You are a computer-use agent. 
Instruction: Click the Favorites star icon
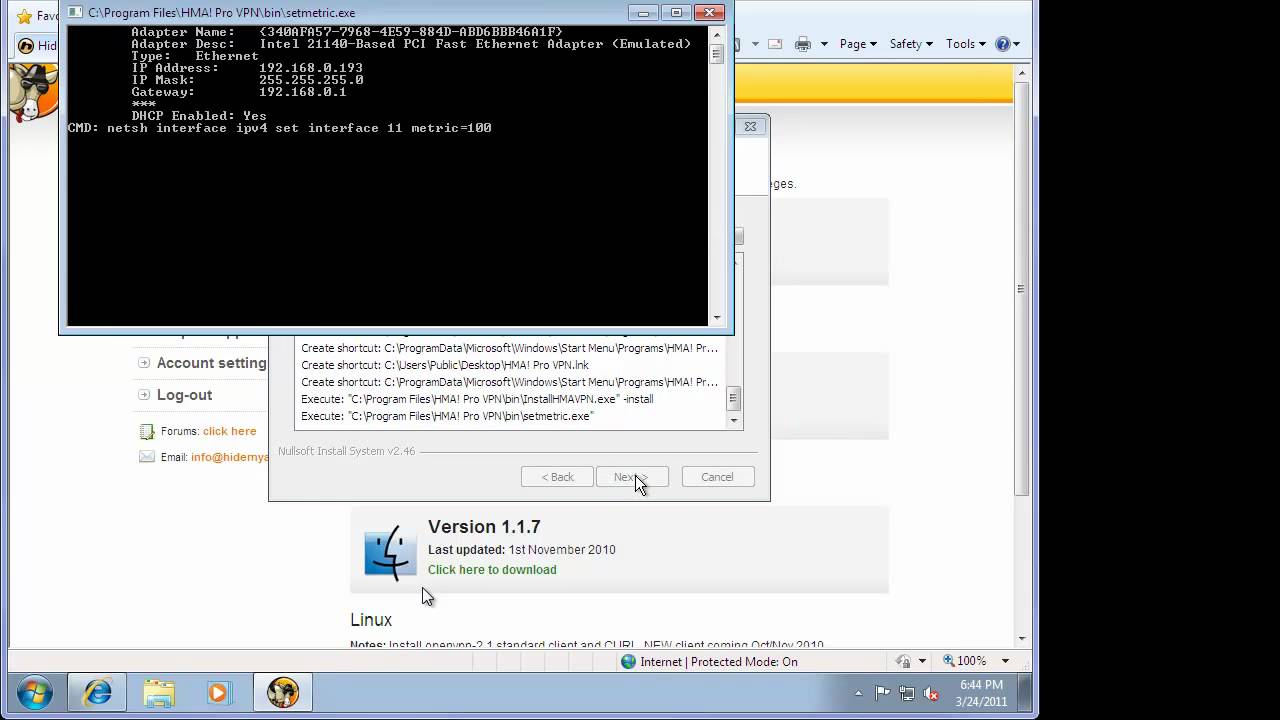click(25, 16)
